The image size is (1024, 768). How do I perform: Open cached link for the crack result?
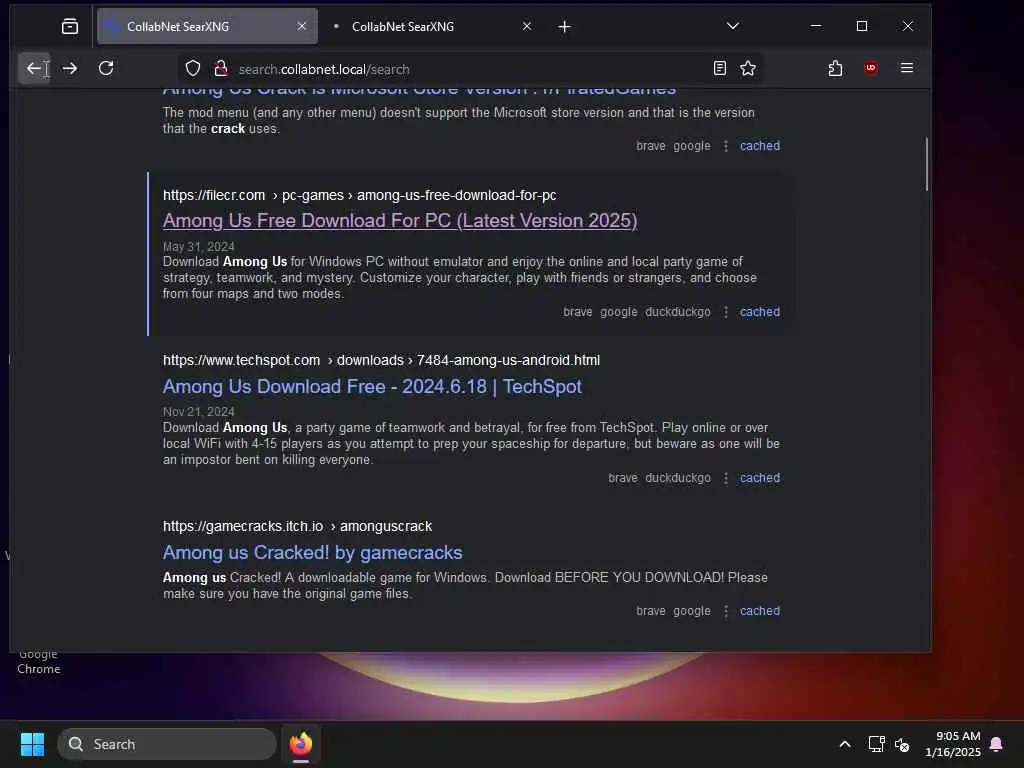[x=760, y=146]
